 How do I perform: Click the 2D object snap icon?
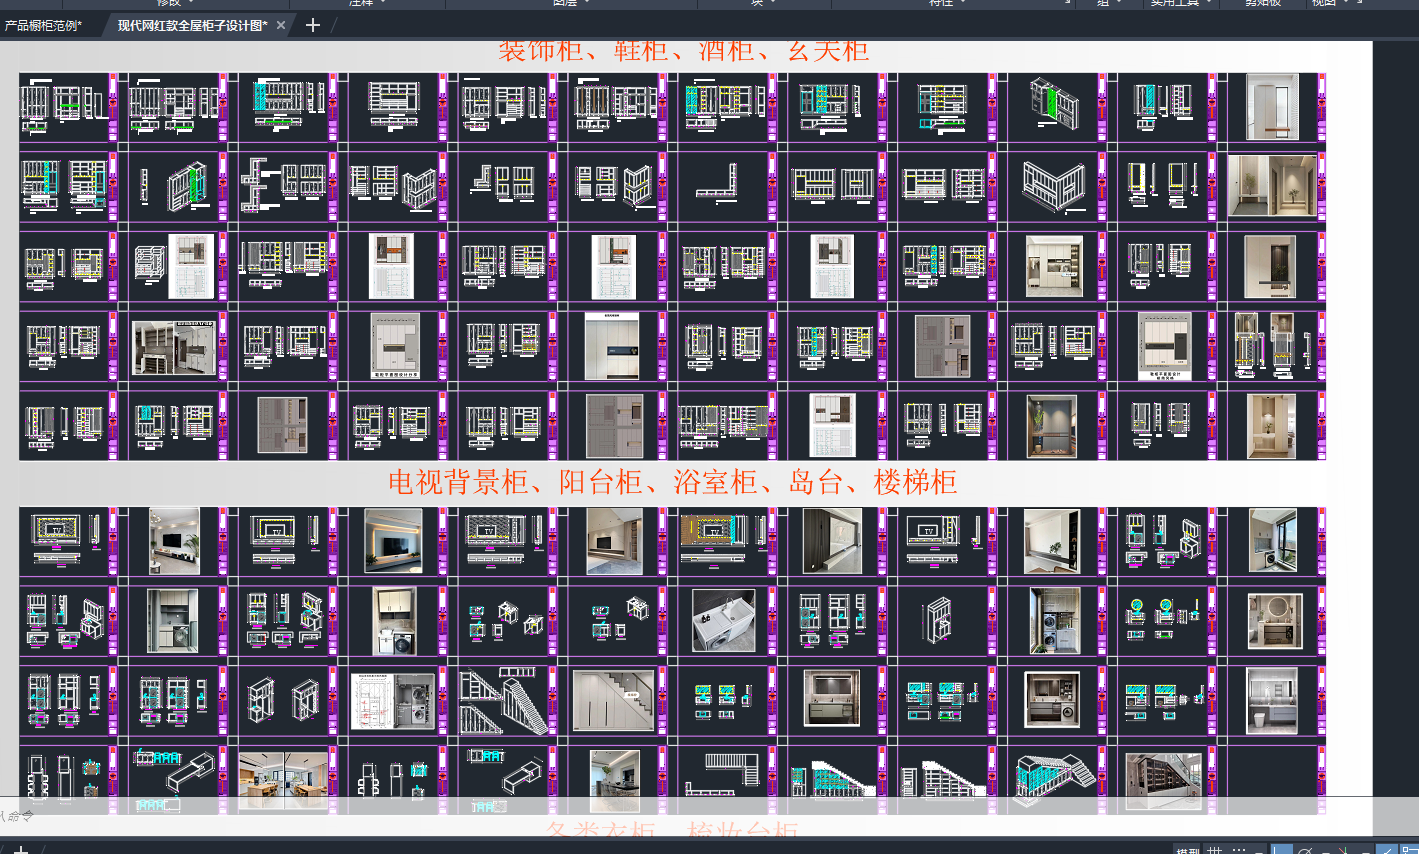point(1409,851)
